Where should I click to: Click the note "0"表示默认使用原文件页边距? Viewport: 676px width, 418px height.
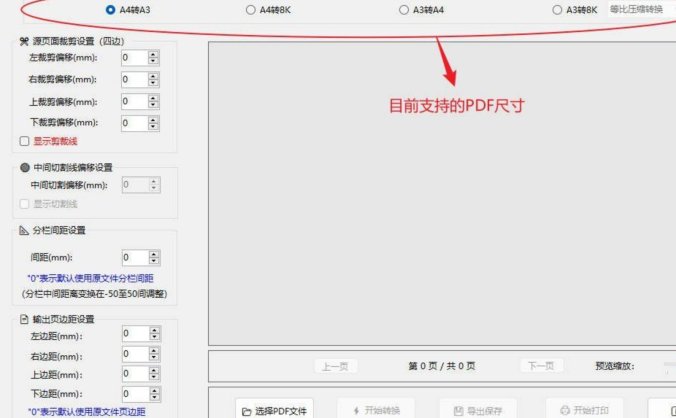87,412
